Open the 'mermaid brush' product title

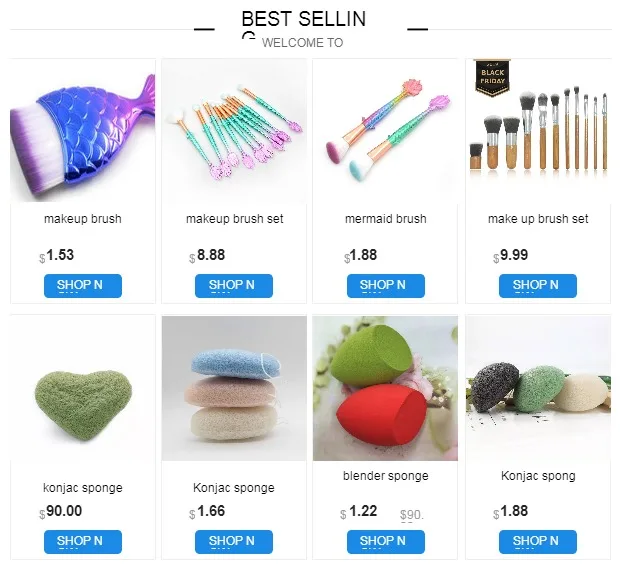pyautogui.click(x=386, y=219)
